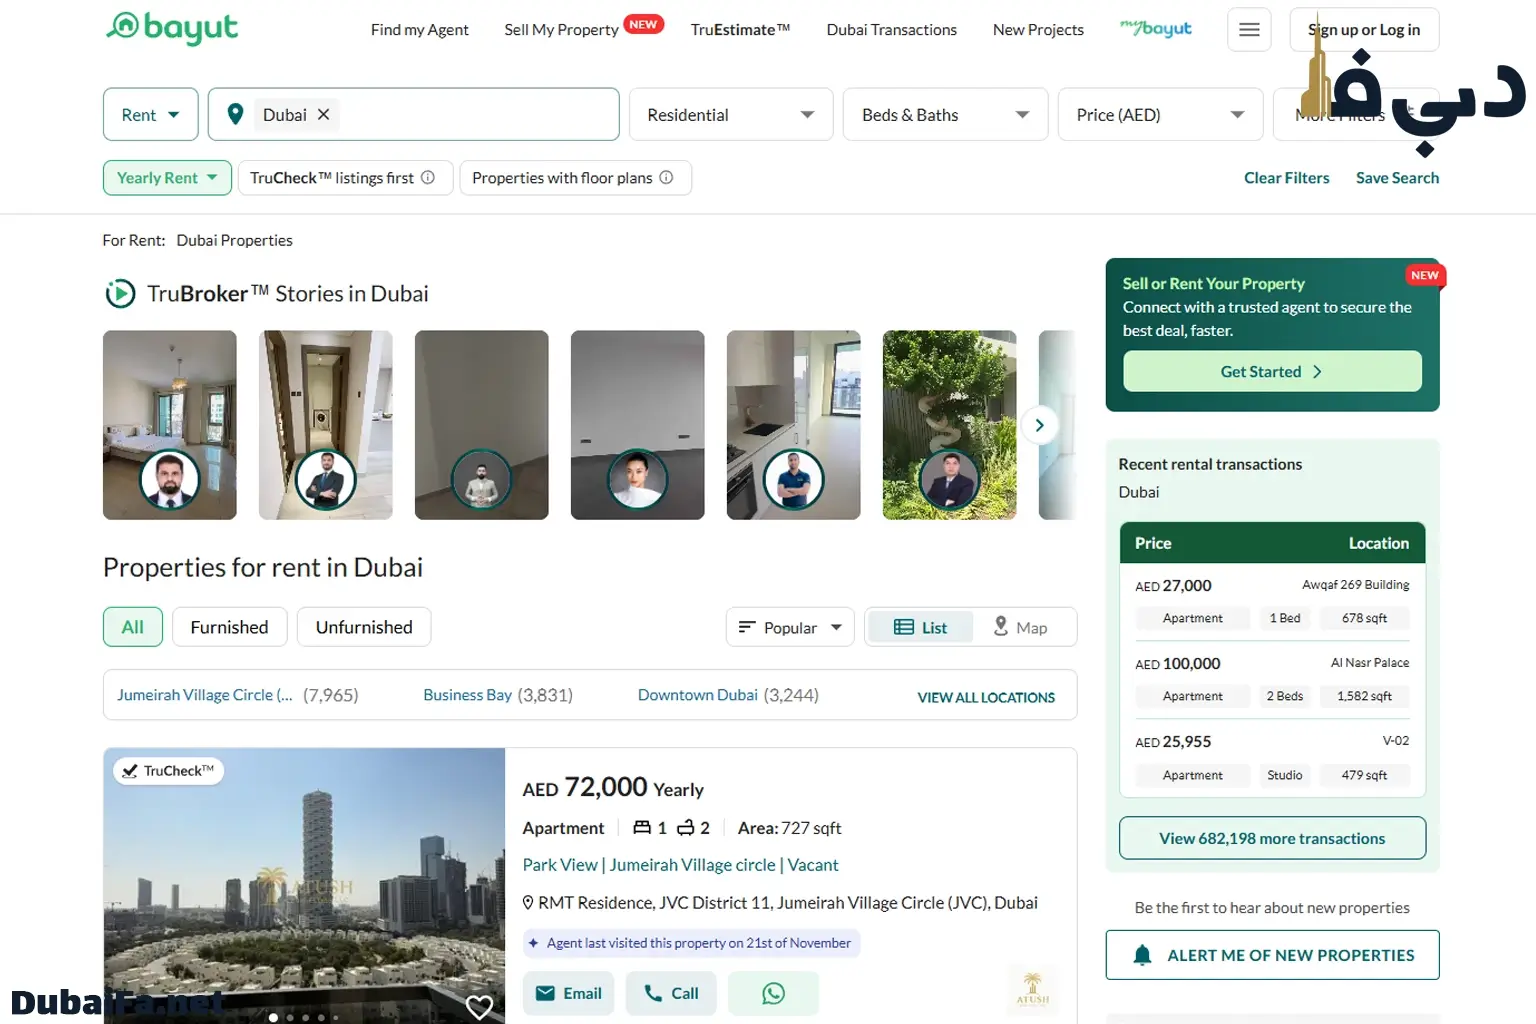Click View All Locations link
The image size is (1536, 1024).
985,697
